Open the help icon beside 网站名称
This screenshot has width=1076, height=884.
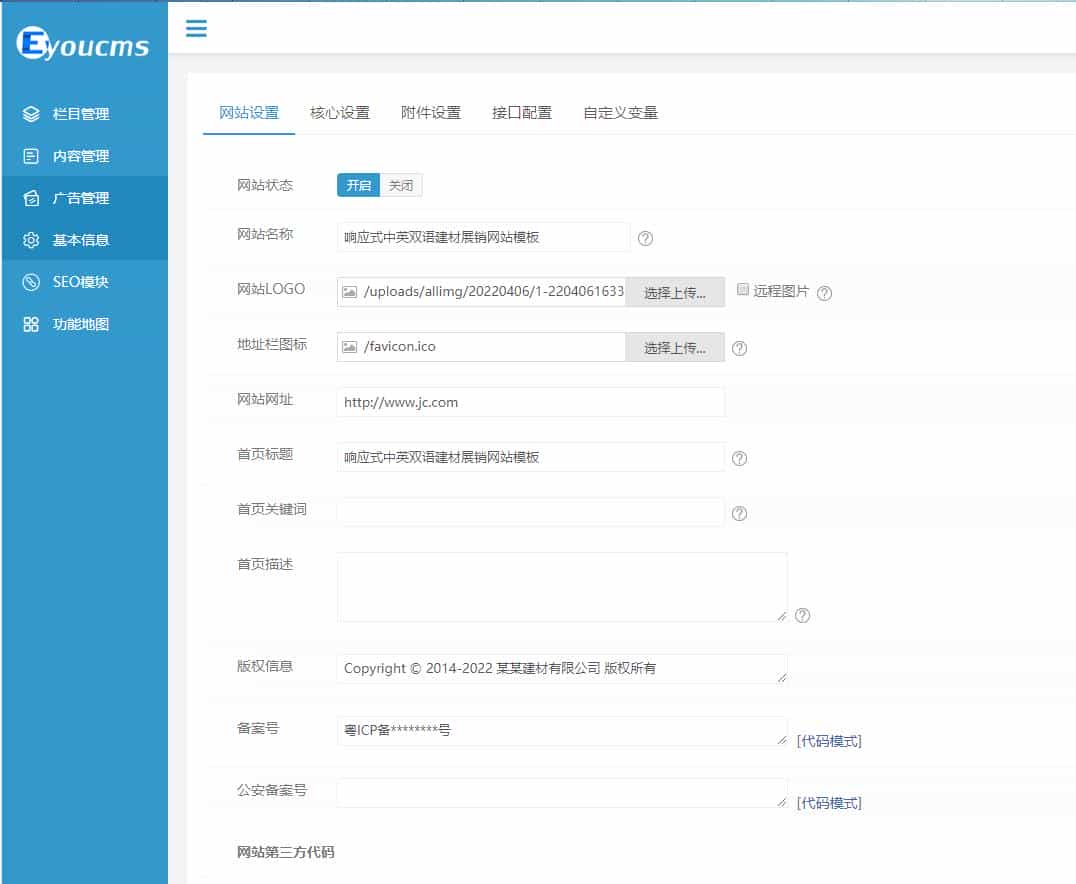pyautogui.click(x=645, y=238)
